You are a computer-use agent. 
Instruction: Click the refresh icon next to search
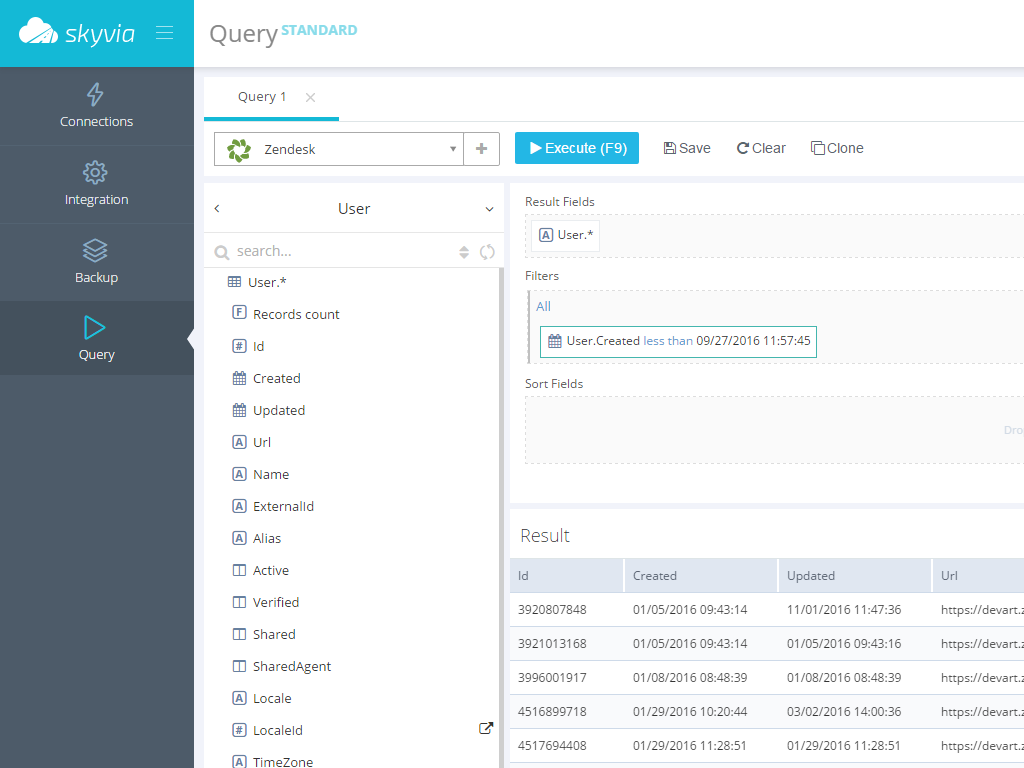[487, 252]
